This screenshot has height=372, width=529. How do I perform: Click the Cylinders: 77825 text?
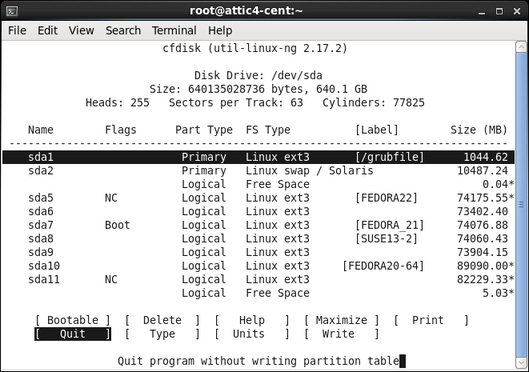(x=373, y=103)
